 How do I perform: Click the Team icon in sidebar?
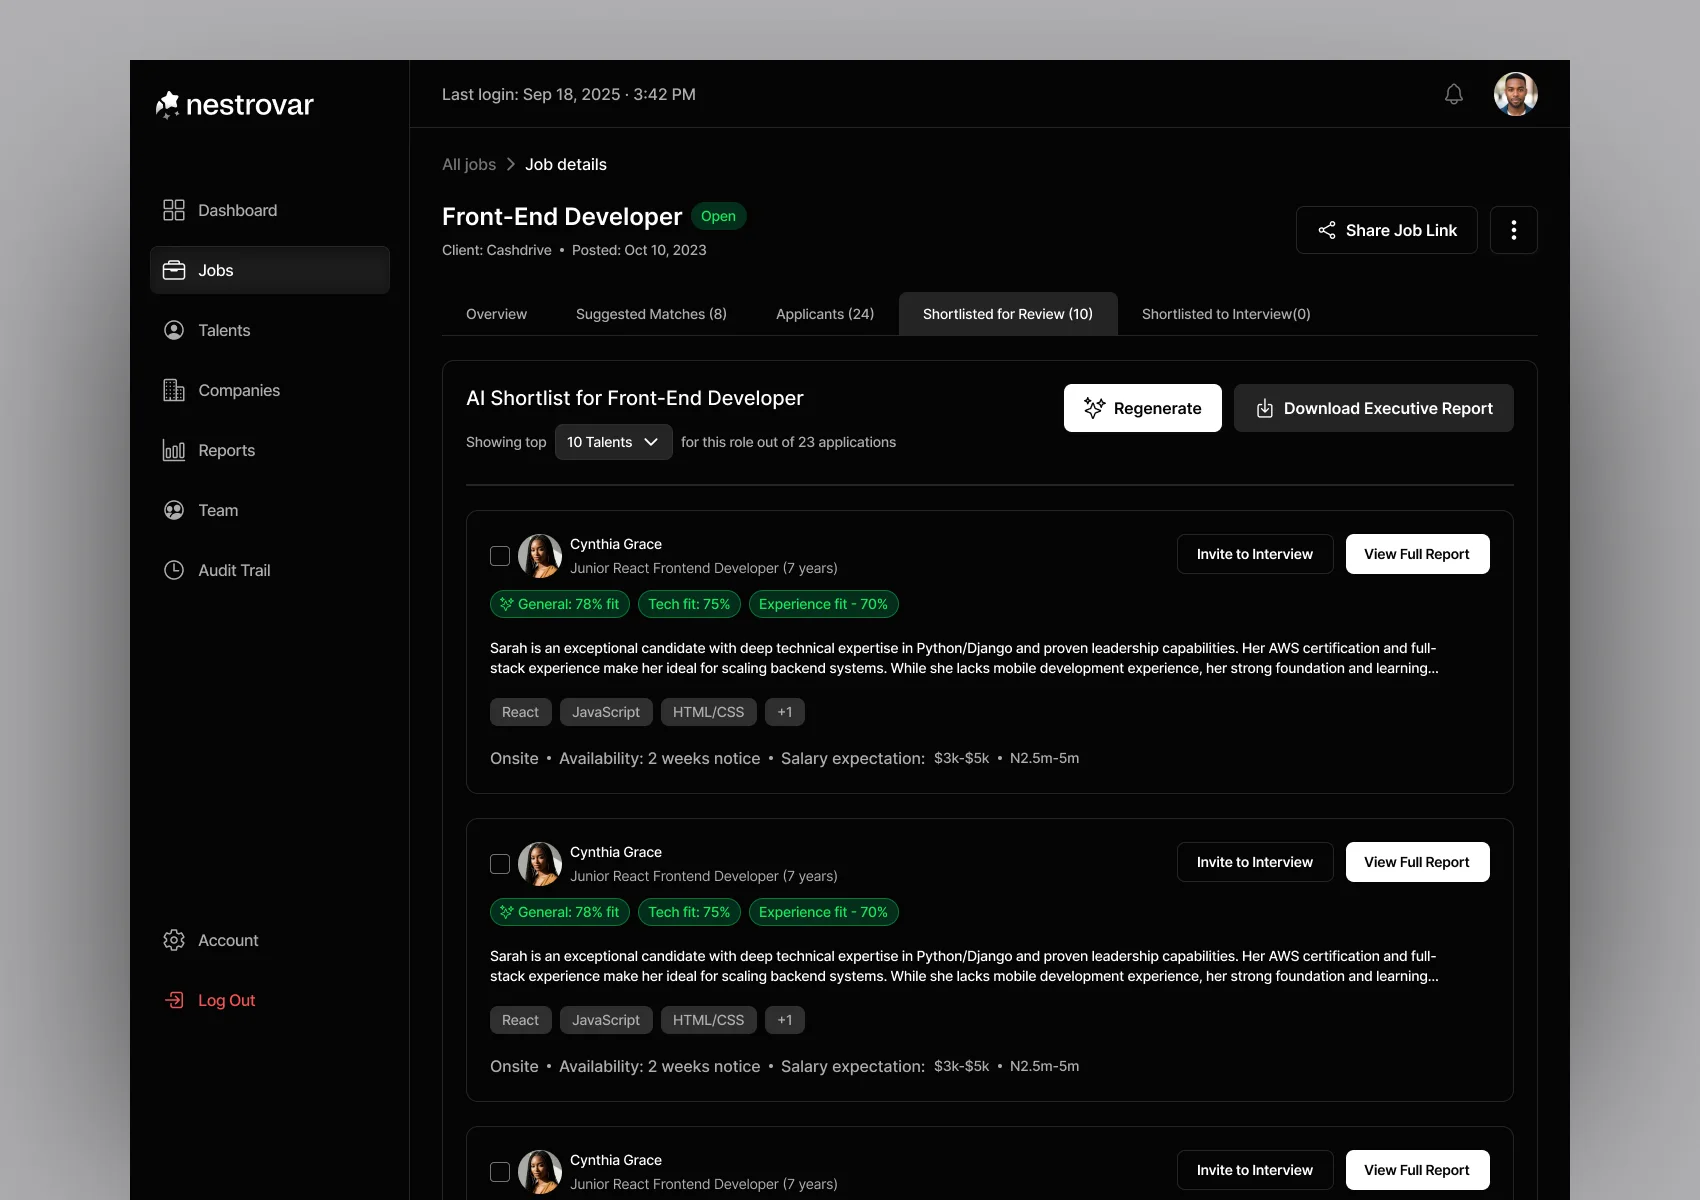[174, 510]
